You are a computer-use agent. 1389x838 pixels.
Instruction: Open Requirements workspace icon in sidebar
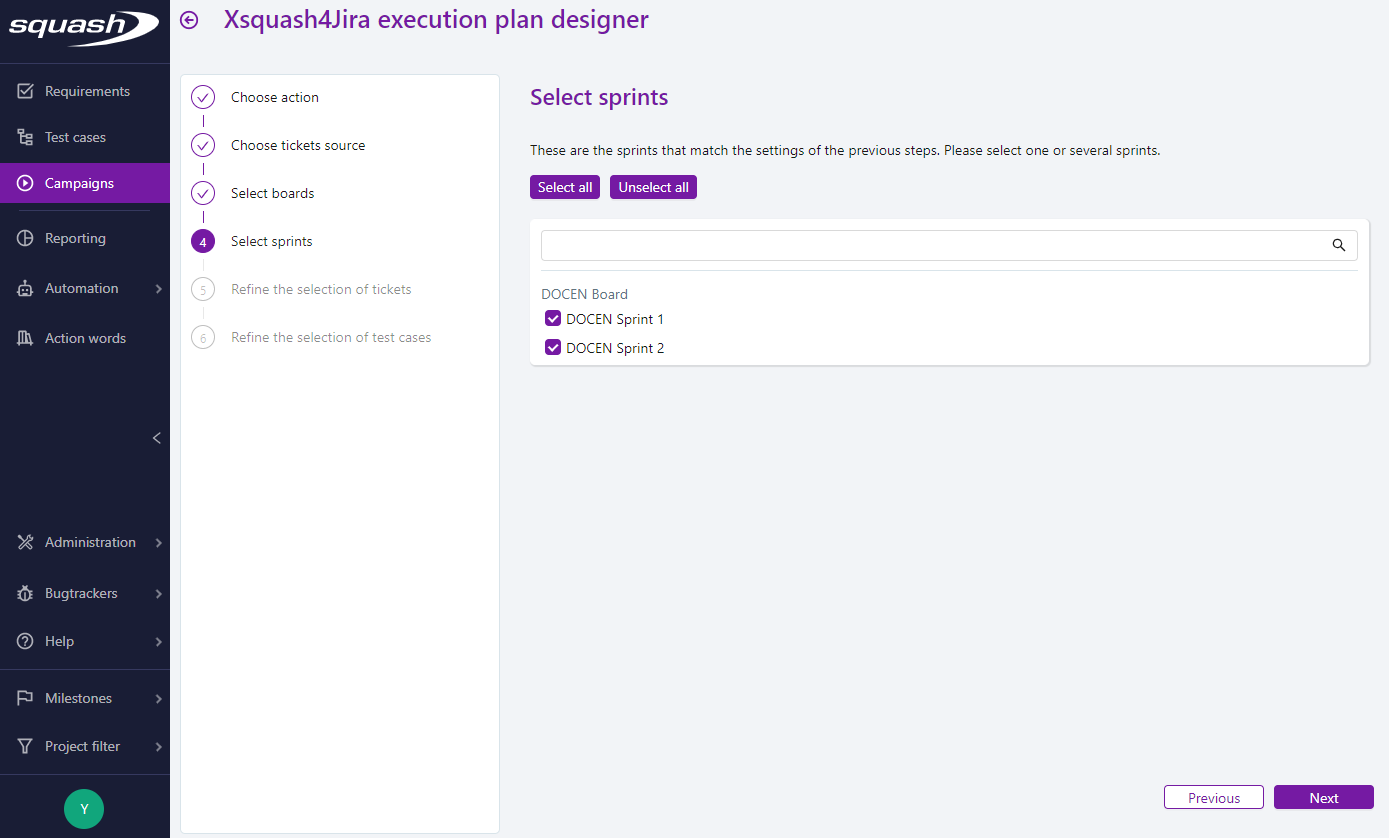tap(26, 91)
